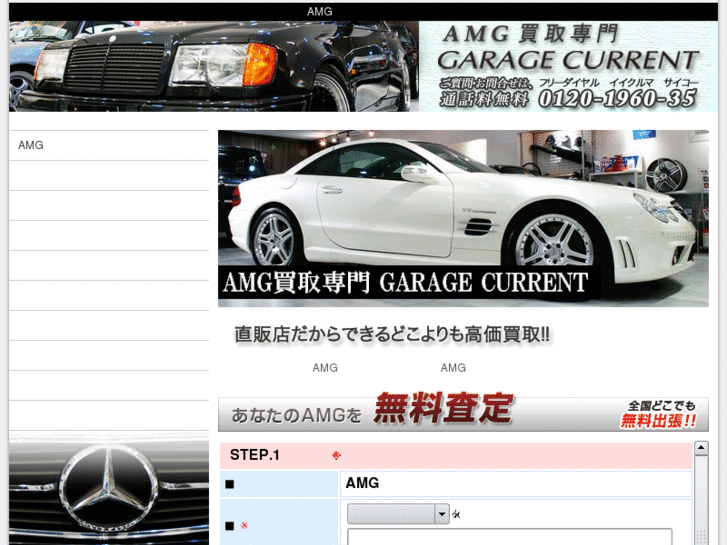
Task: Click the white Mercedes SL main image
Action: click(x=463, y=218)
